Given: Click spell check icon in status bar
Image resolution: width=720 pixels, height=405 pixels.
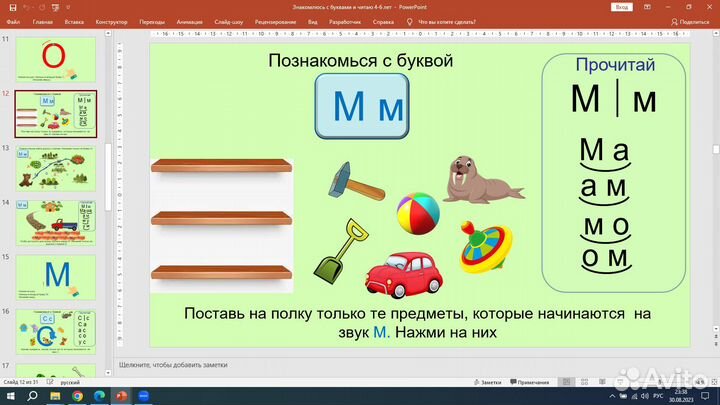Looking at the screenshot, I should tap(50, 382).
